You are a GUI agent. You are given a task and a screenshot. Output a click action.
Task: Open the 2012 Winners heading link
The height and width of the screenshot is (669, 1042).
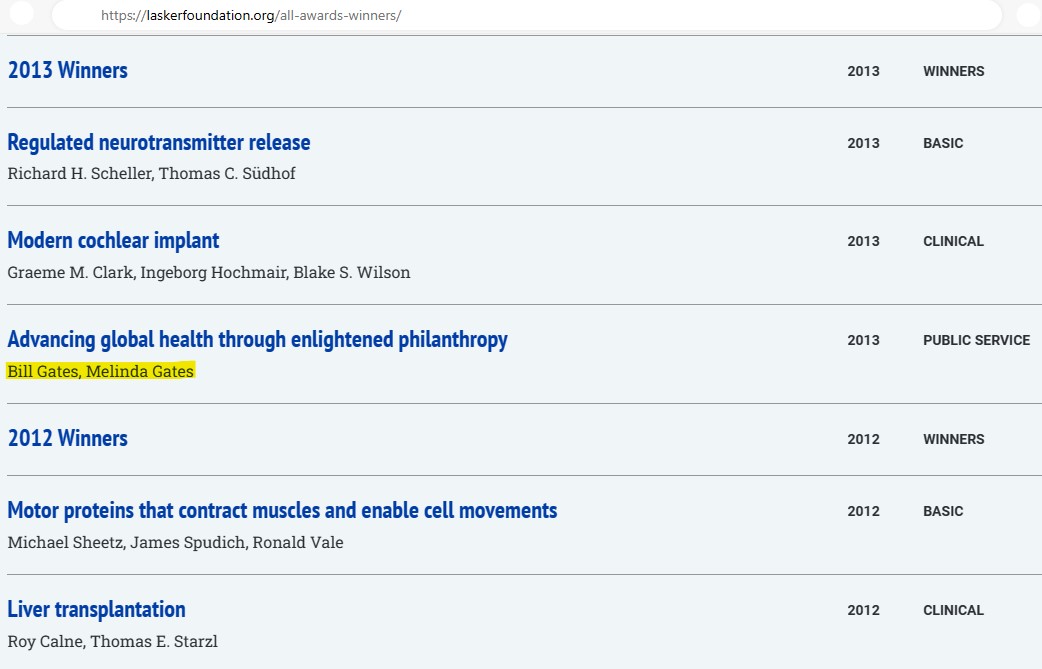click(x=67, y=438)
